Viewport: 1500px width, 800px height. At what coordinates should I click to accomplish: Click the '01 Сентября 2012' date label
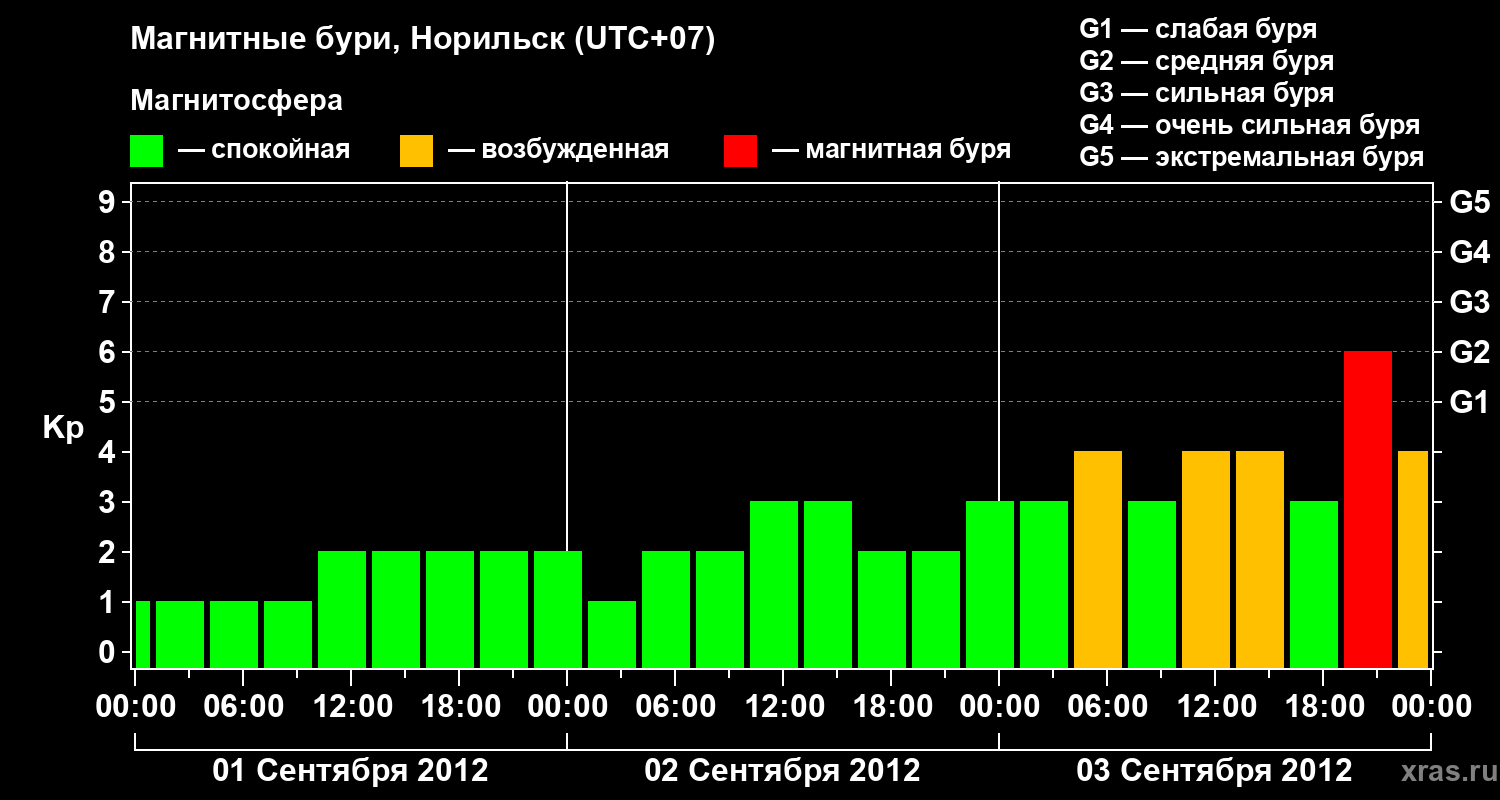351,770
